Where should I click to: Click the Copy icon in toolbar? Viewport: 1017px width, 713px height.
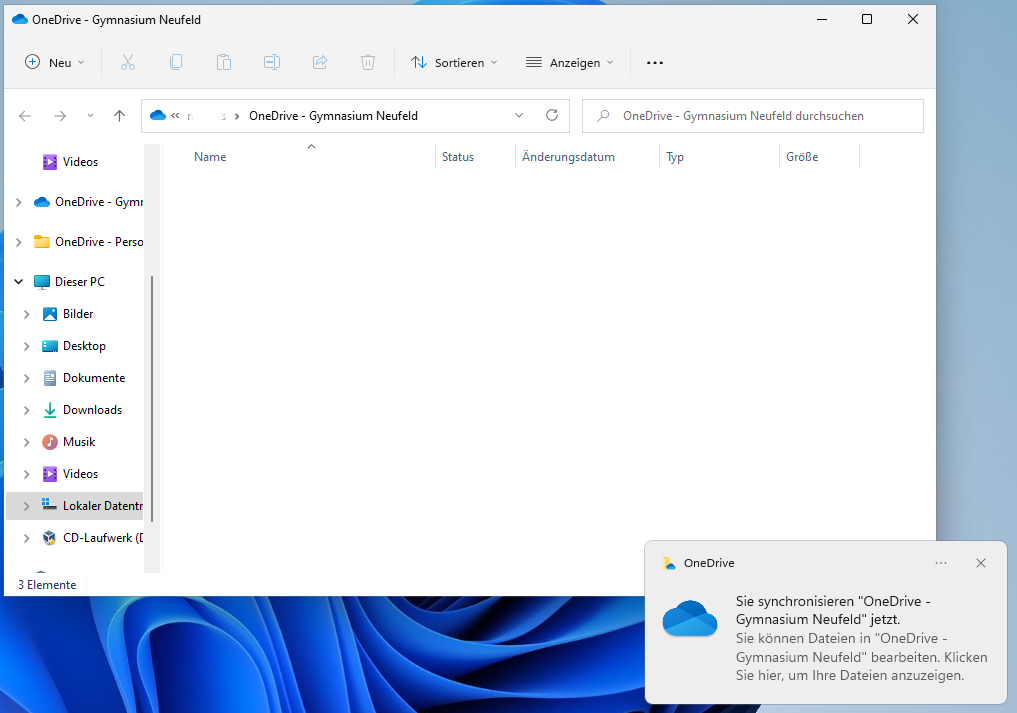coord(176,62)
